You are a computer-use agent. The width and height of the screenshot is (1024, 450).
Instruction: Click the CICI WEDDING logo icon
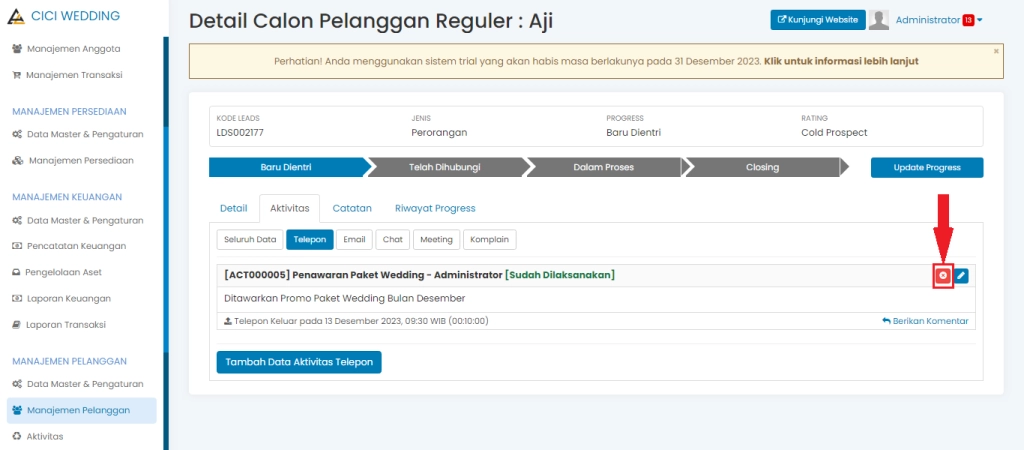coord(14,15)
